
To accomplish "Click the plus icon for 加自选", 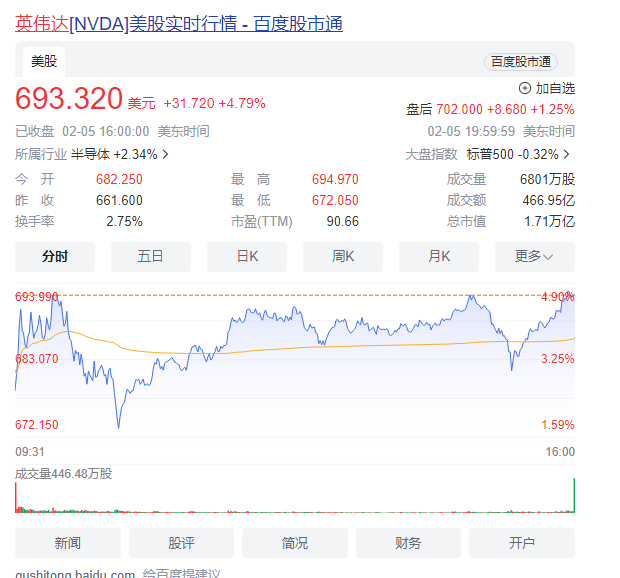I will coord(526,89).
